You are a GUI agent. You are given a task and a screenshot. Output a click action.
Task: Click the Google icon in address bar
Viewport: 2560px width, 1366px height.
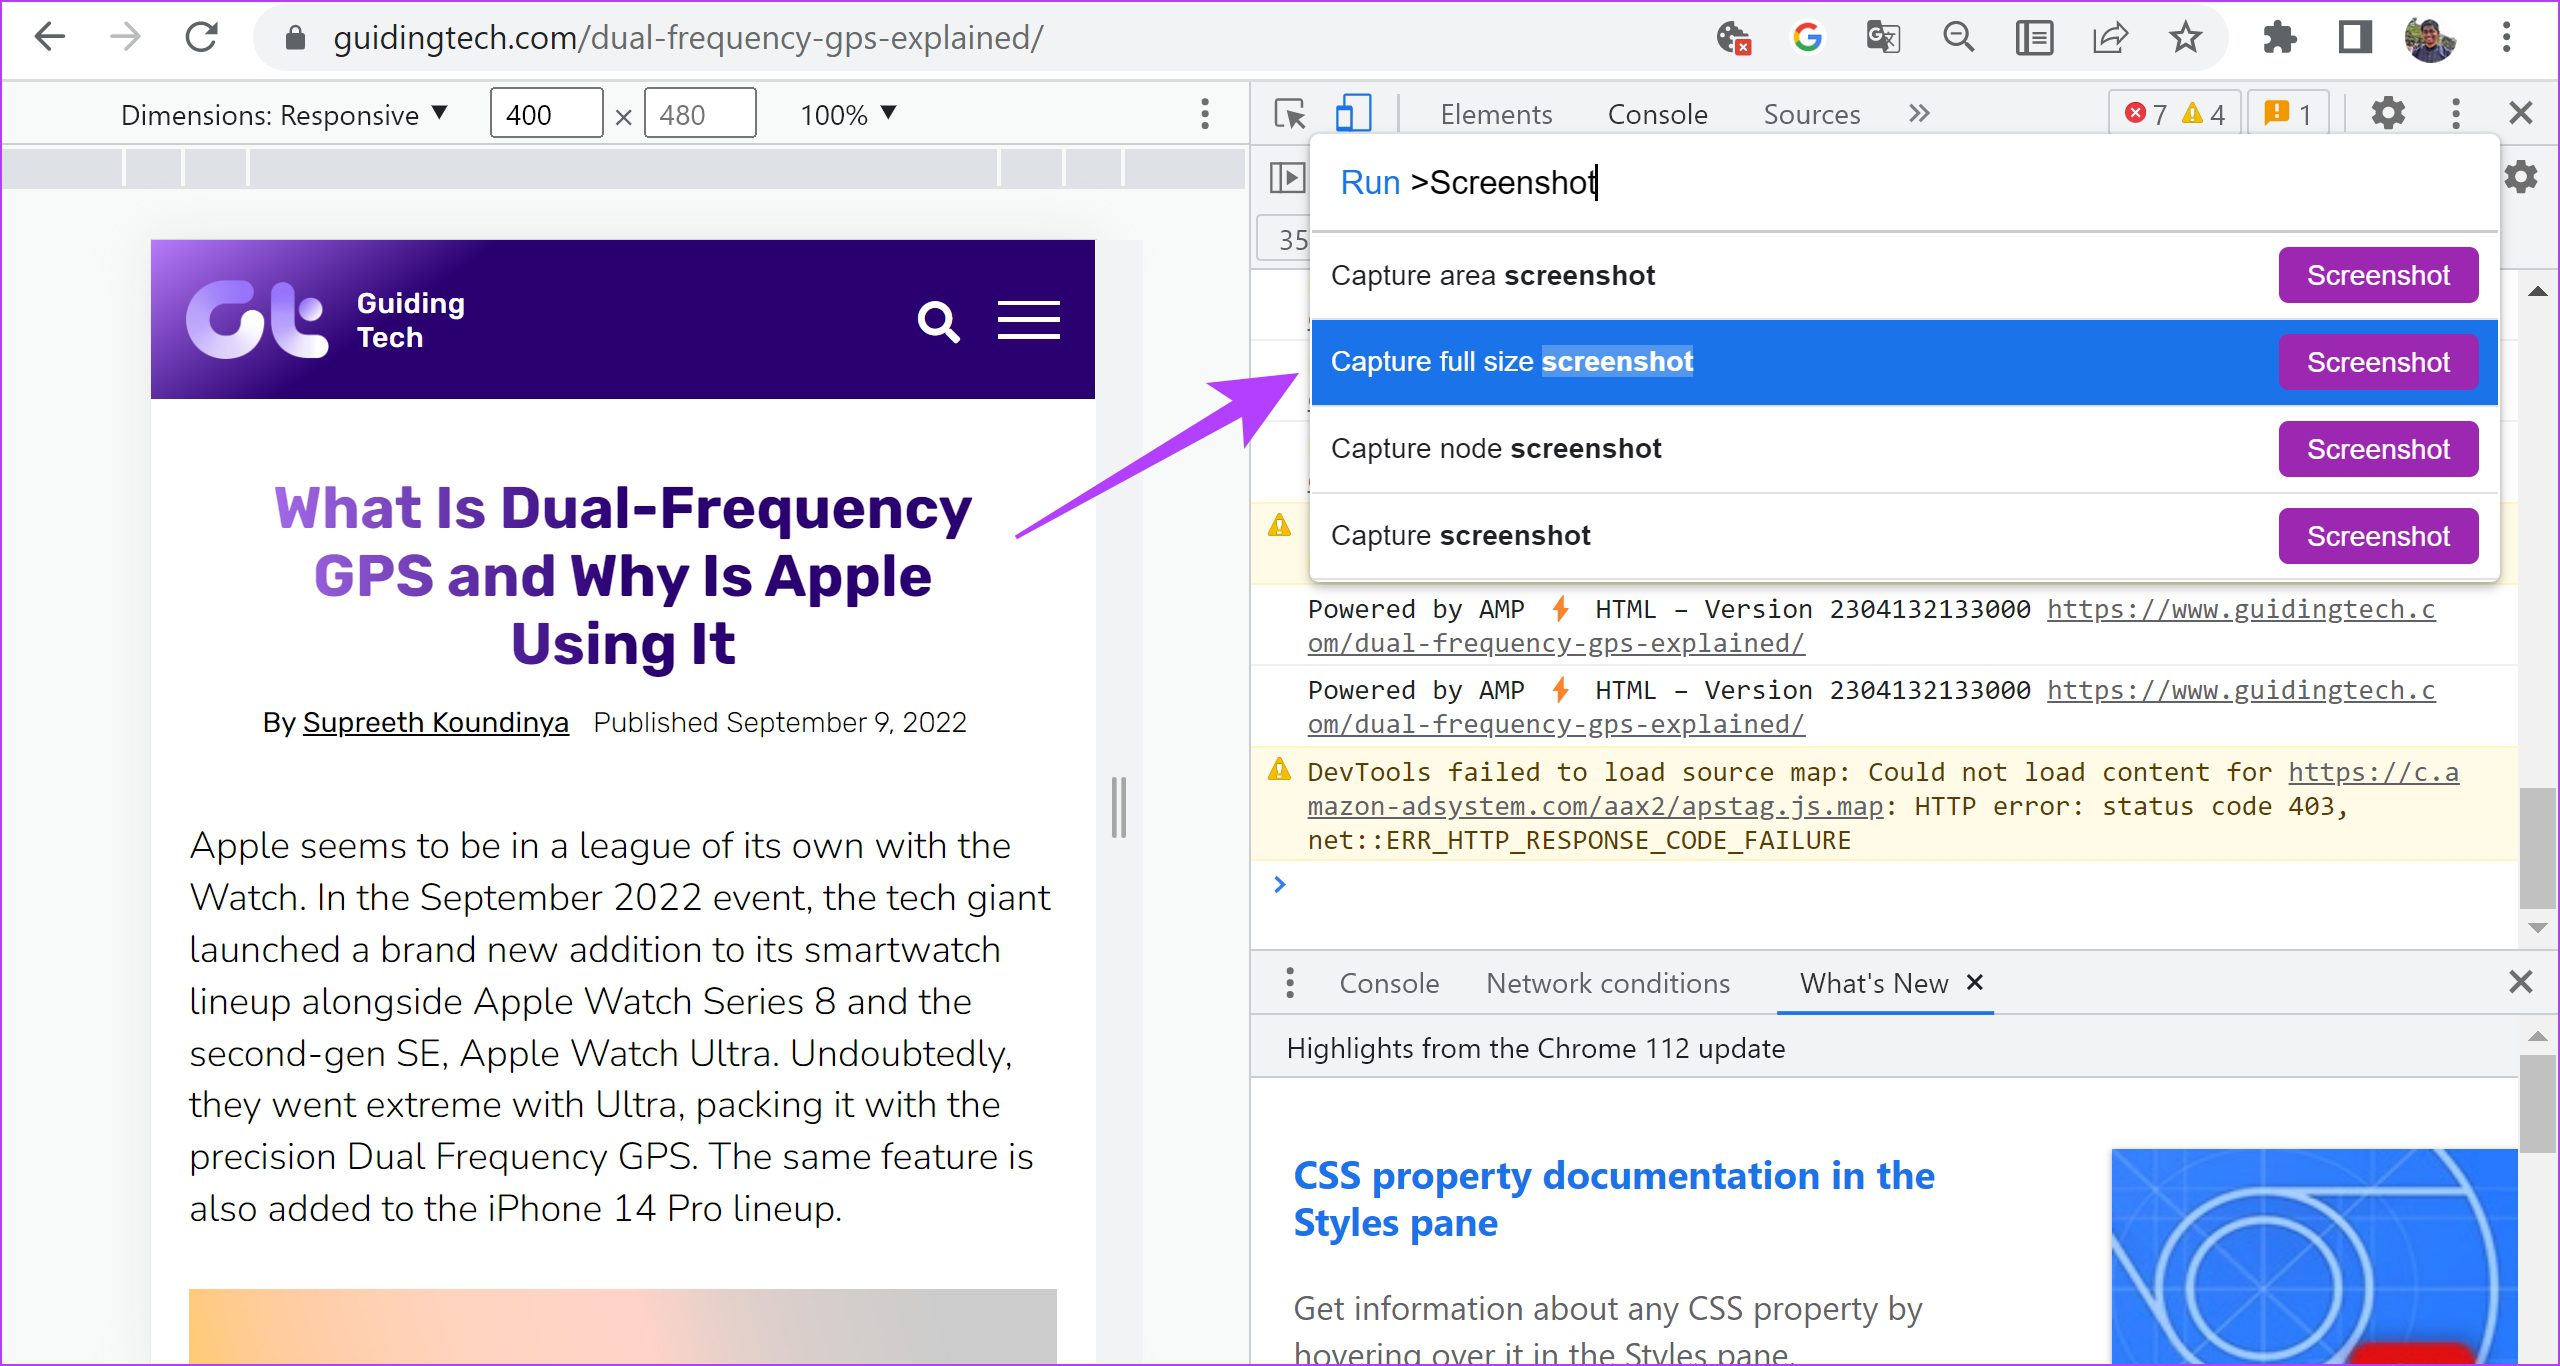1808,38
